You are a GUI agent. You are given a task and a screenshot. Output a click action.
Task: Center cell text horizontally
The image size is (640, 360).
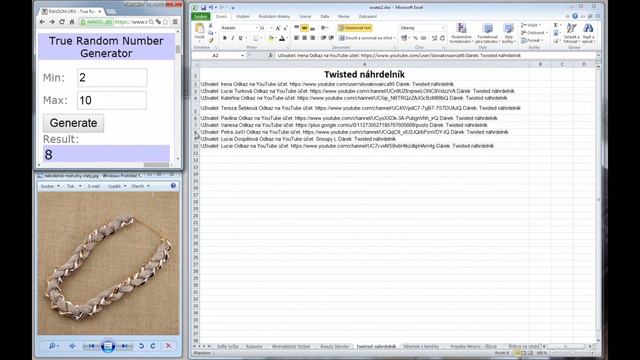click(304, 38)
